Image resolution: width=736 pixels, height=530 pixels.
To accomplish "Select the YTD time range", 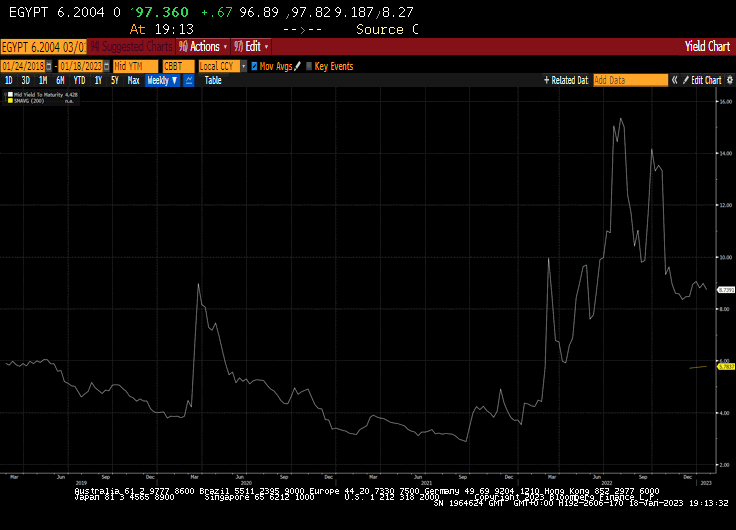I will 79,80.
